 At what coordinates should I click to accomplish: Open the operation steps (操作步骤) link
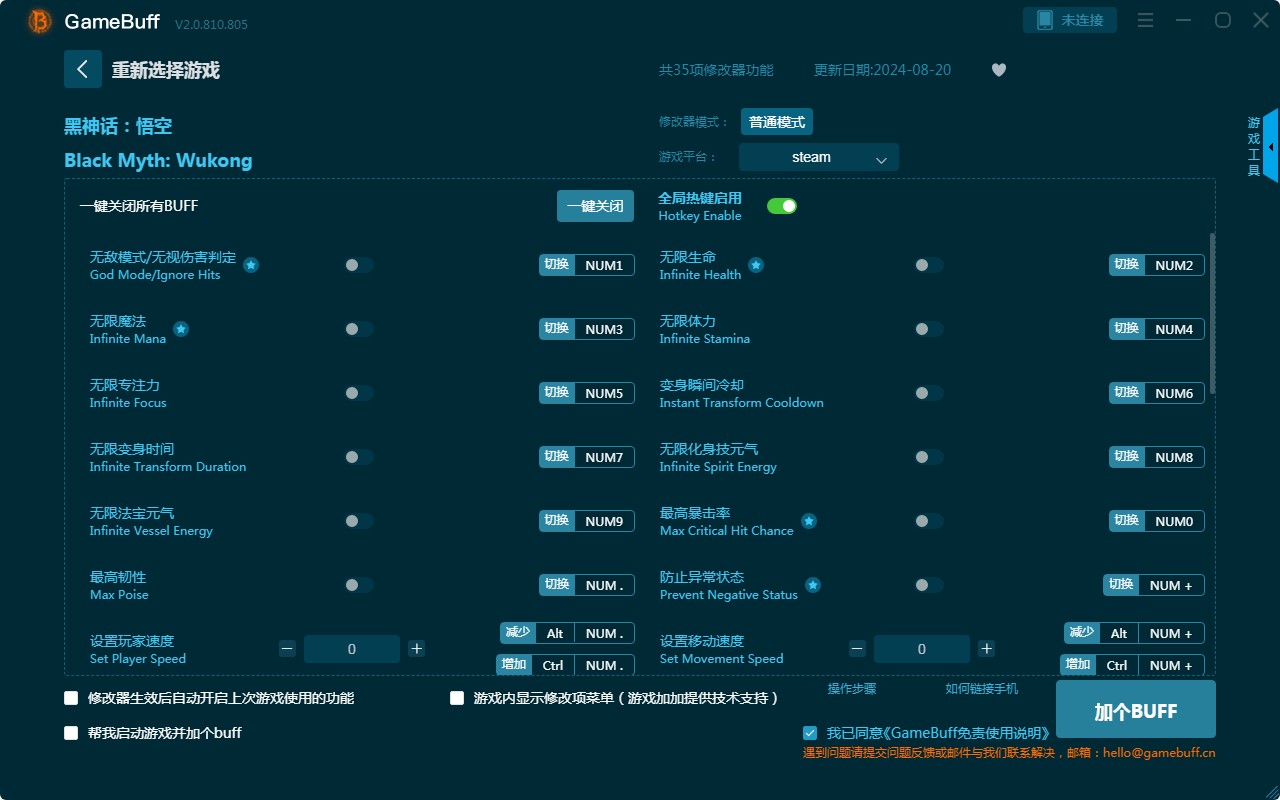click(852, 689)
